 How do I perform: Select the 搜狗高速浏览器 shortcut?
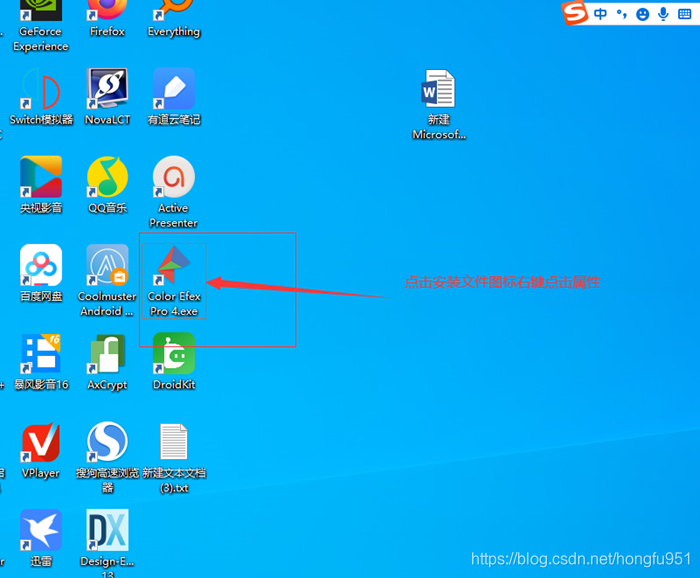pos(107,457)
